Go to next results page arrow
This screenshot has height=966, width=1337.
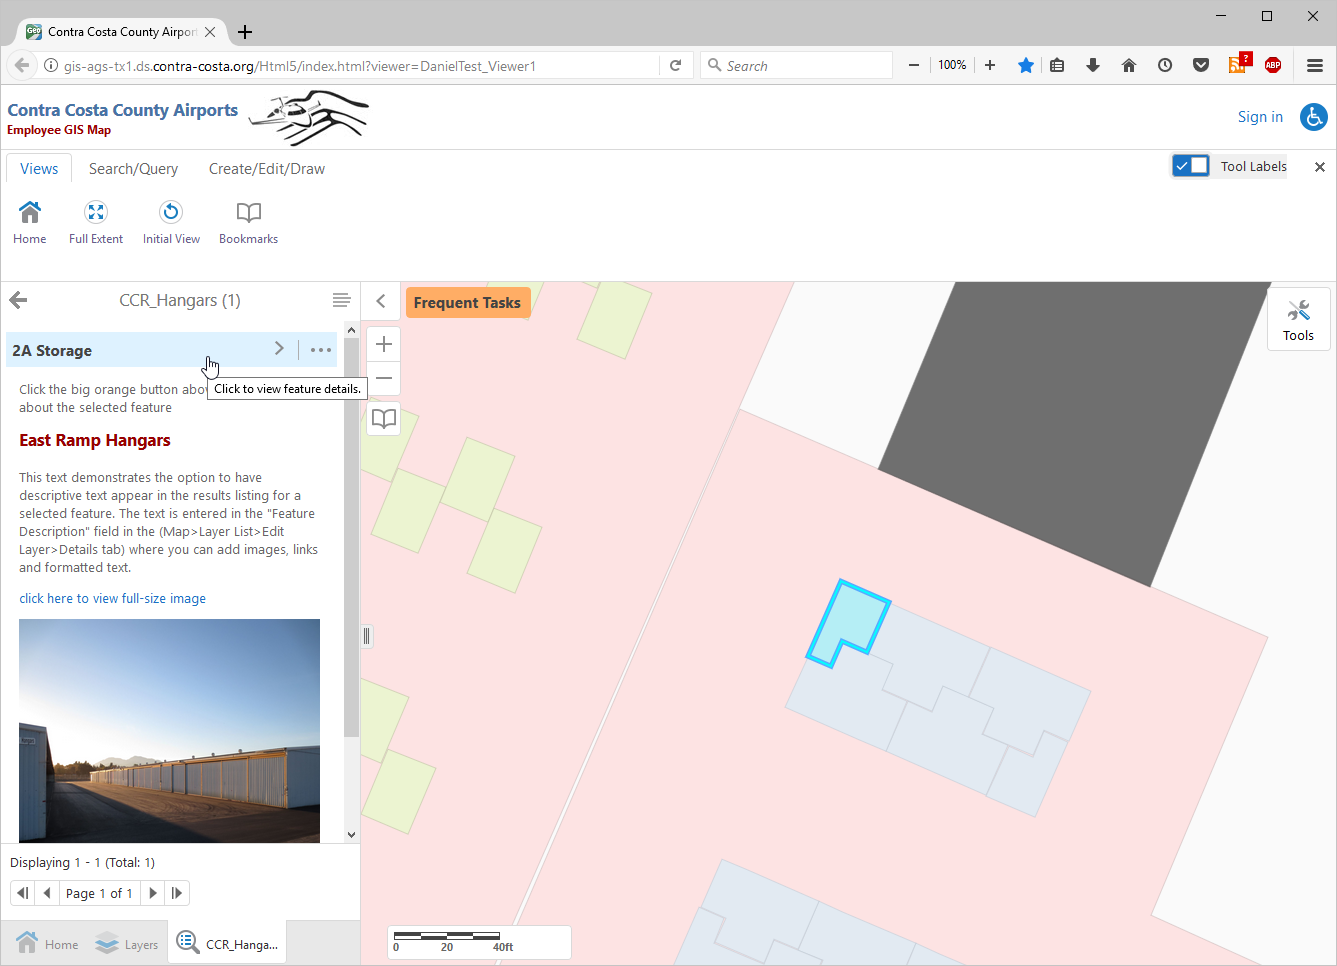point(153,893)
